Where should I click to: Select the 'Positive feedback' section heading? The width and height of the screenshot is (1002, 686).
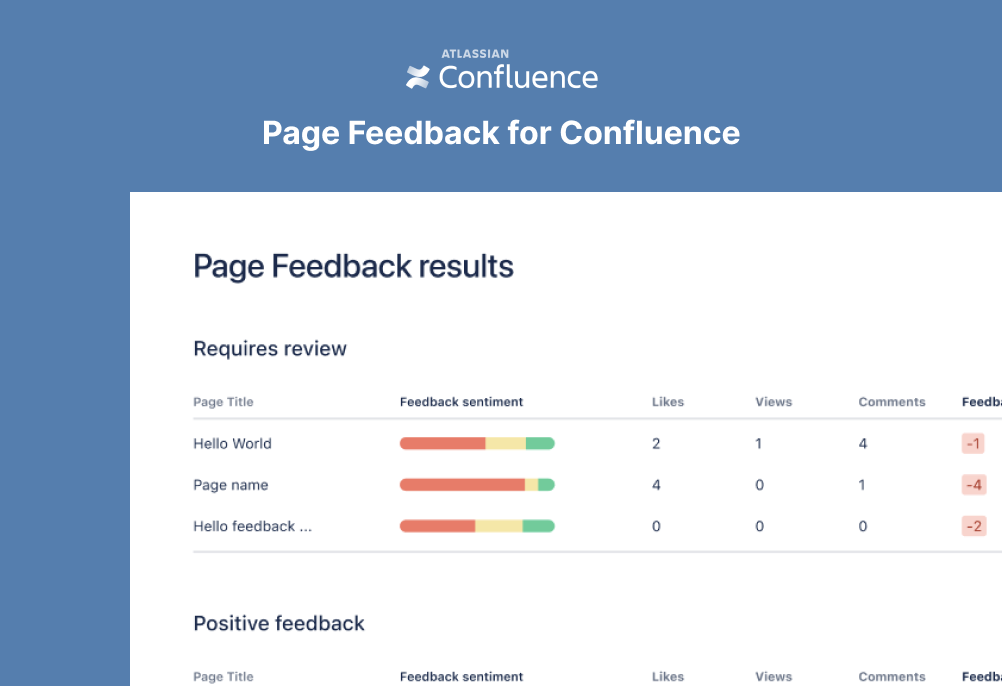[x=279, y=623]
